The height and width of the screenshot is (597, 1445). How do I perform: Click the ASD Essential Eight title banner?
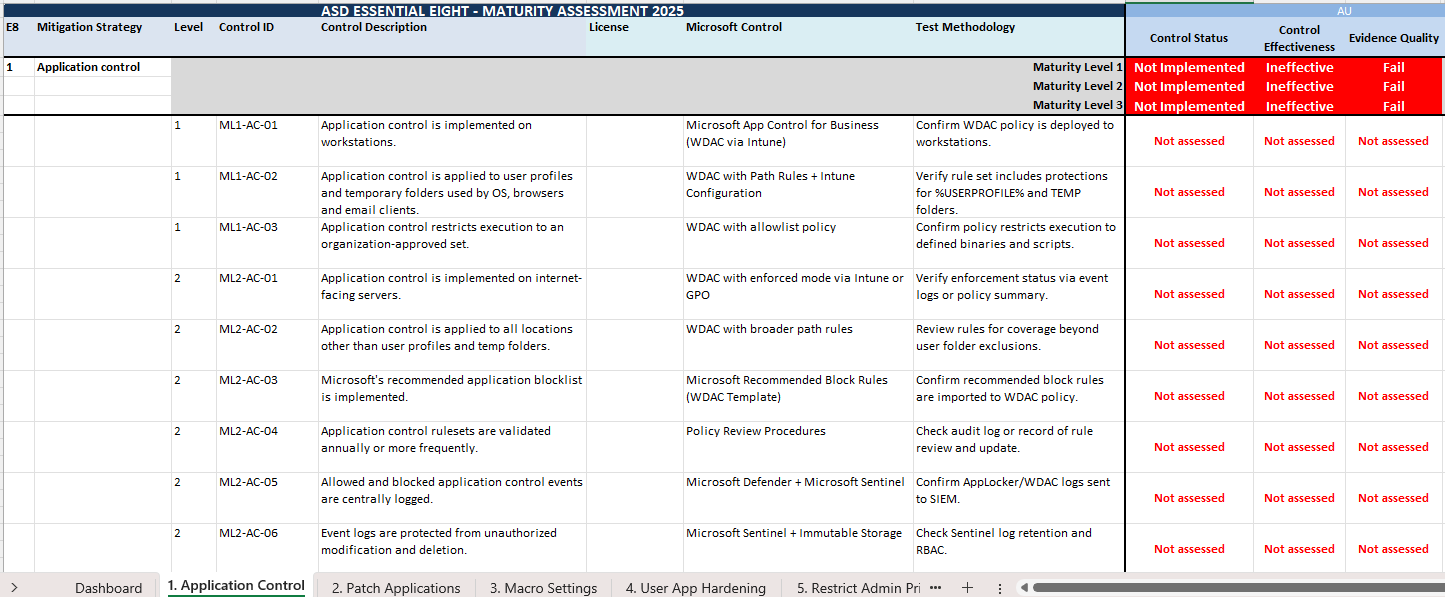pyautogui.click(x=502, y=10)
